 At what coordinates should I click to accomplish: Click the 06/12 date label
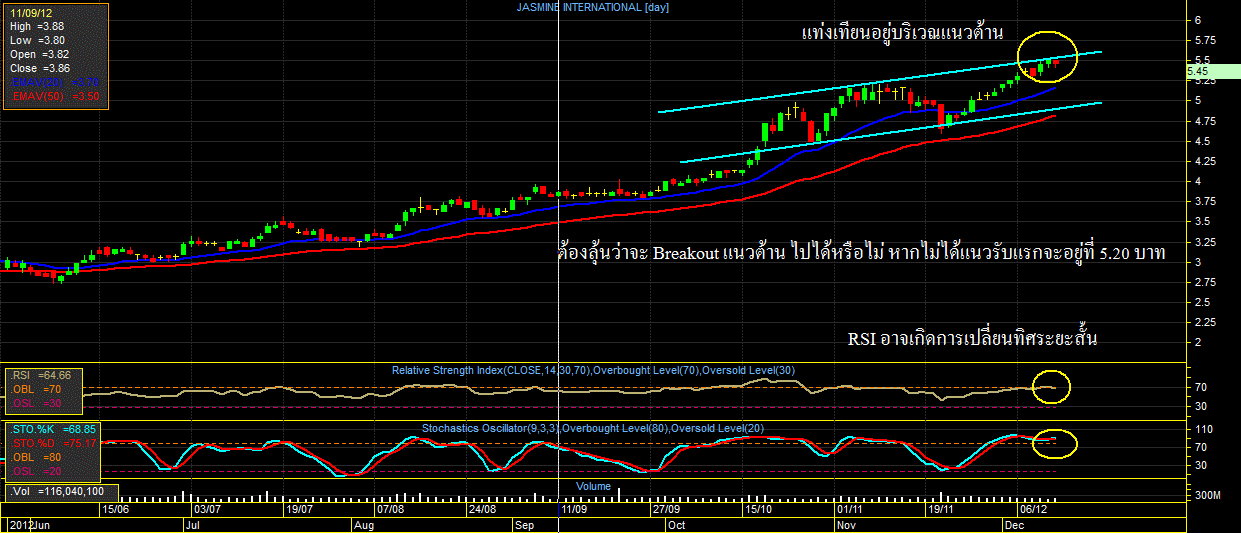tap(1033, 508)
